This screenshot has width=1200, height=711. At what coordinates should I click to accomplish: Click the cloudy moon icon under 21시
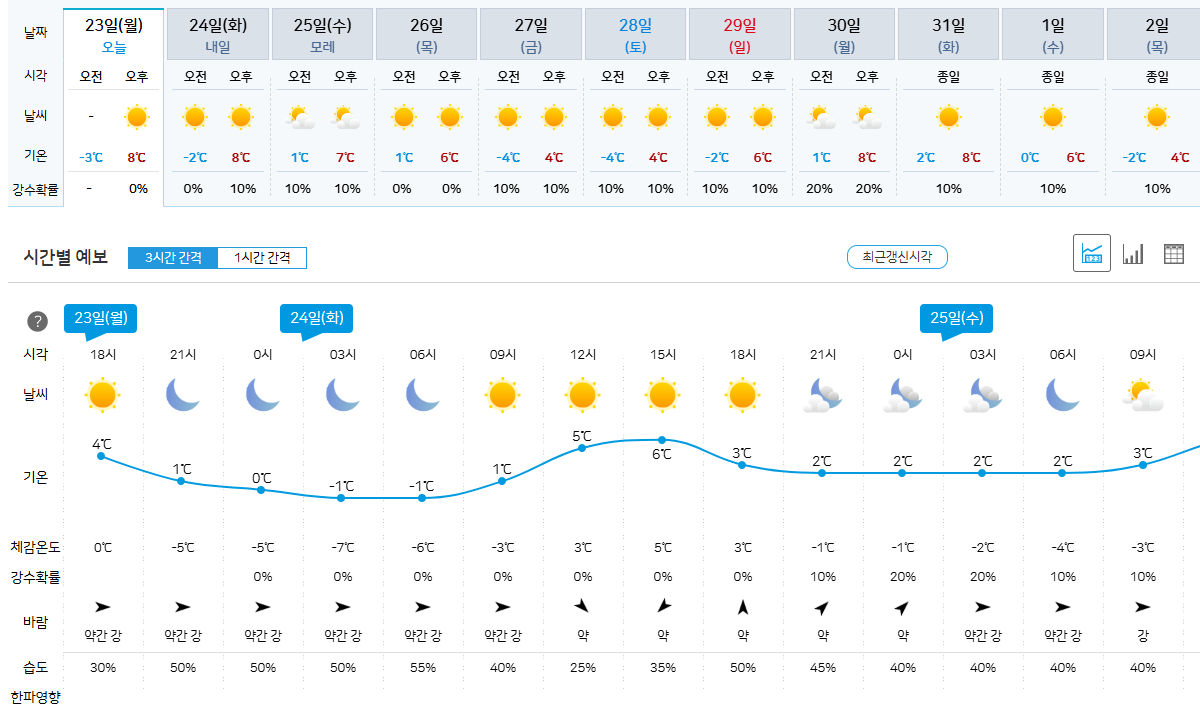pyautogui.click(x=822, y=394)
